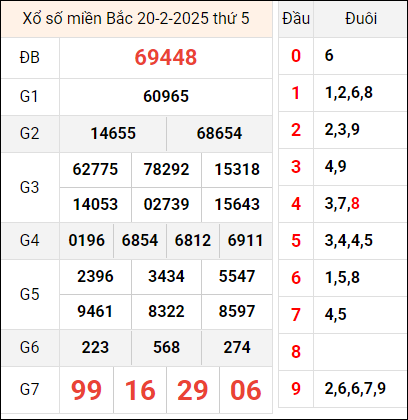408x420 pixels.
Task: Click the G7 number 99
Action: [x=86, y=390]
